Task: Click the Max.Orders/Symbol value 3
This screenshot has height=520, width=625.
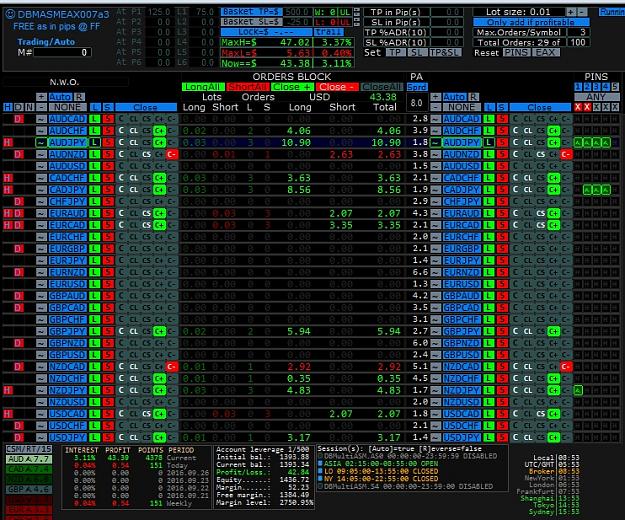Action: tap(578, 32)
